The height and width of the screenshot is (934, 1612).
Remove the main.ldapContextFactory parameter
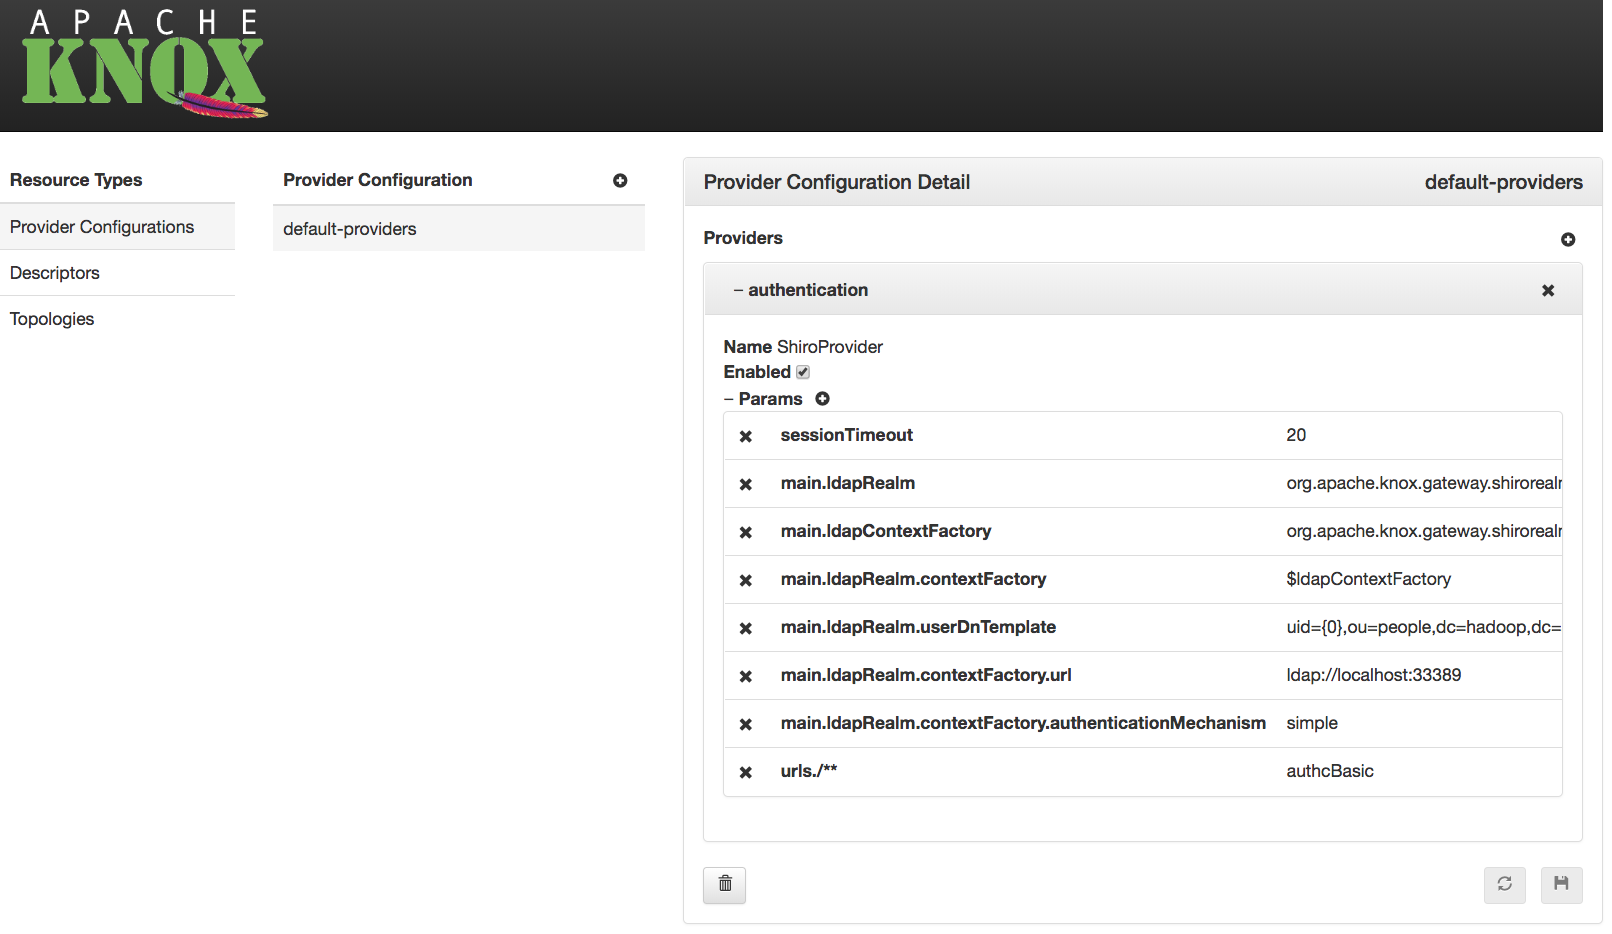[746, 531]
